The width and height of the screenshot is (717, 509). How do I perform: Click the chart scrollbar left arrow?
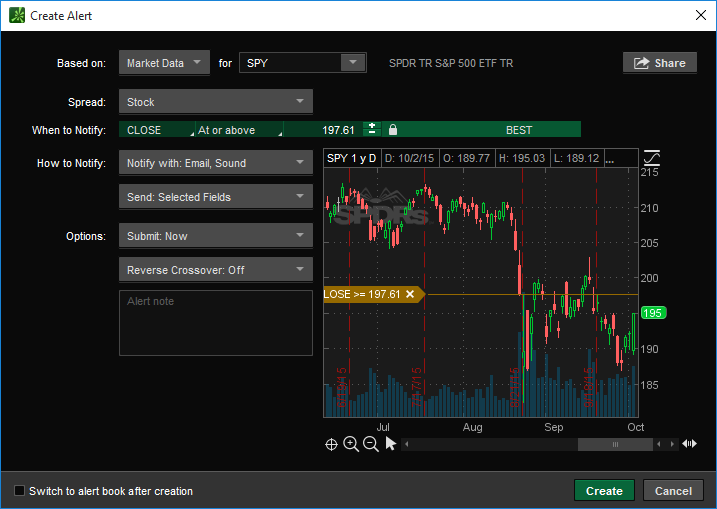pos(407,444)
